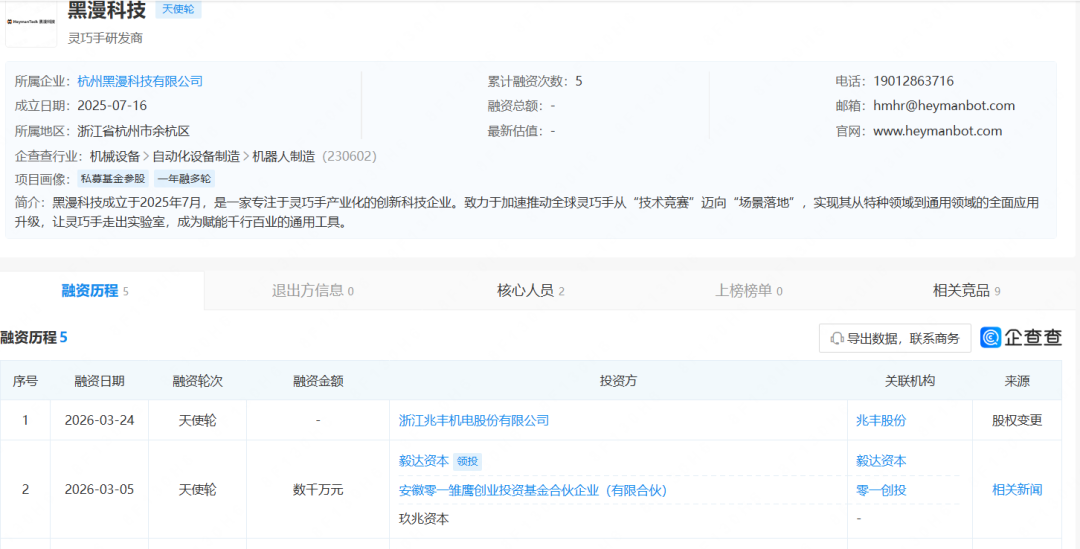Image resolution: width=1080 pixels, height=549 pixels.
Task: Click 融资金额 column header
Action: (x=318, y=381)
